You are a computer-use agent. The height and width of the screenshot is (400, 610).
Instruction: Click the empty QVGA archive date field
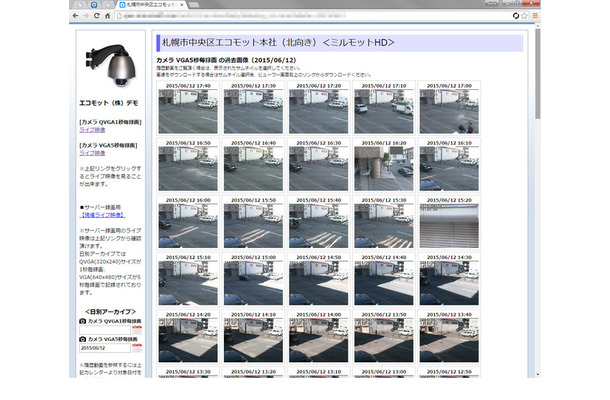[105, 330]
